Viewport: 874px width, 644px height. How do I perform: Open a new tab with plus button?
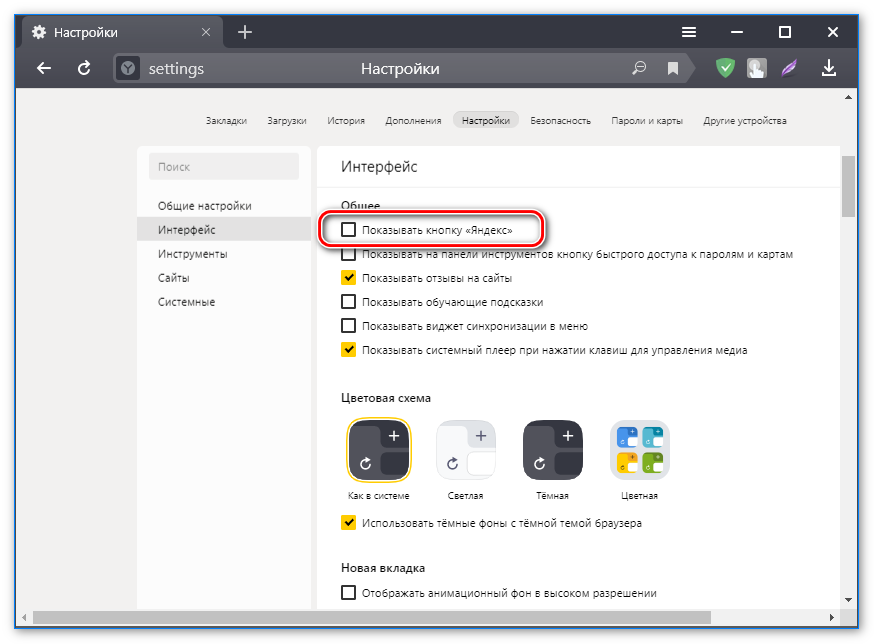click(x=245, y=32)
